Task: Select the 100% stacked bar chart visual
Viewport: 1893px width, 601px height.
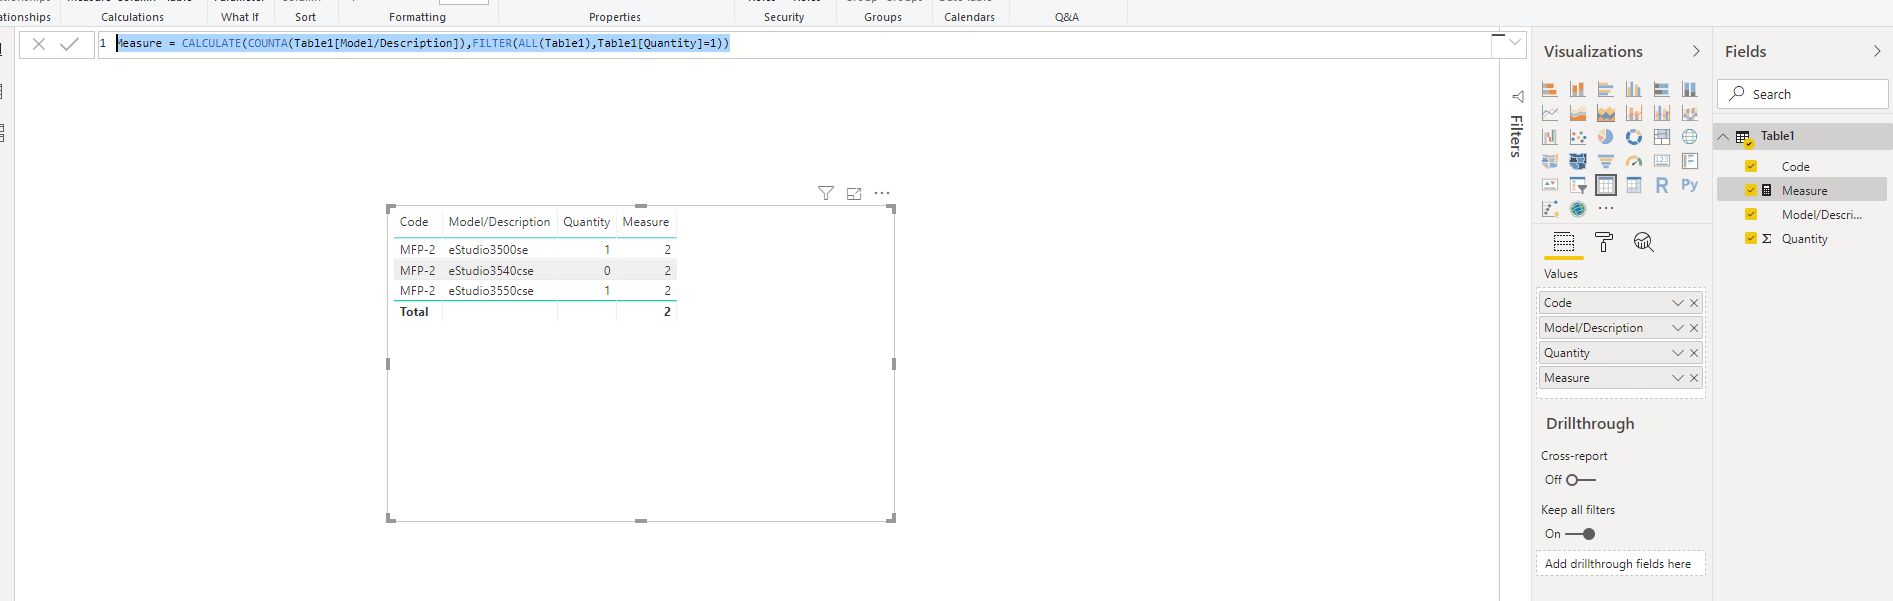Action: pos(1662,89)
